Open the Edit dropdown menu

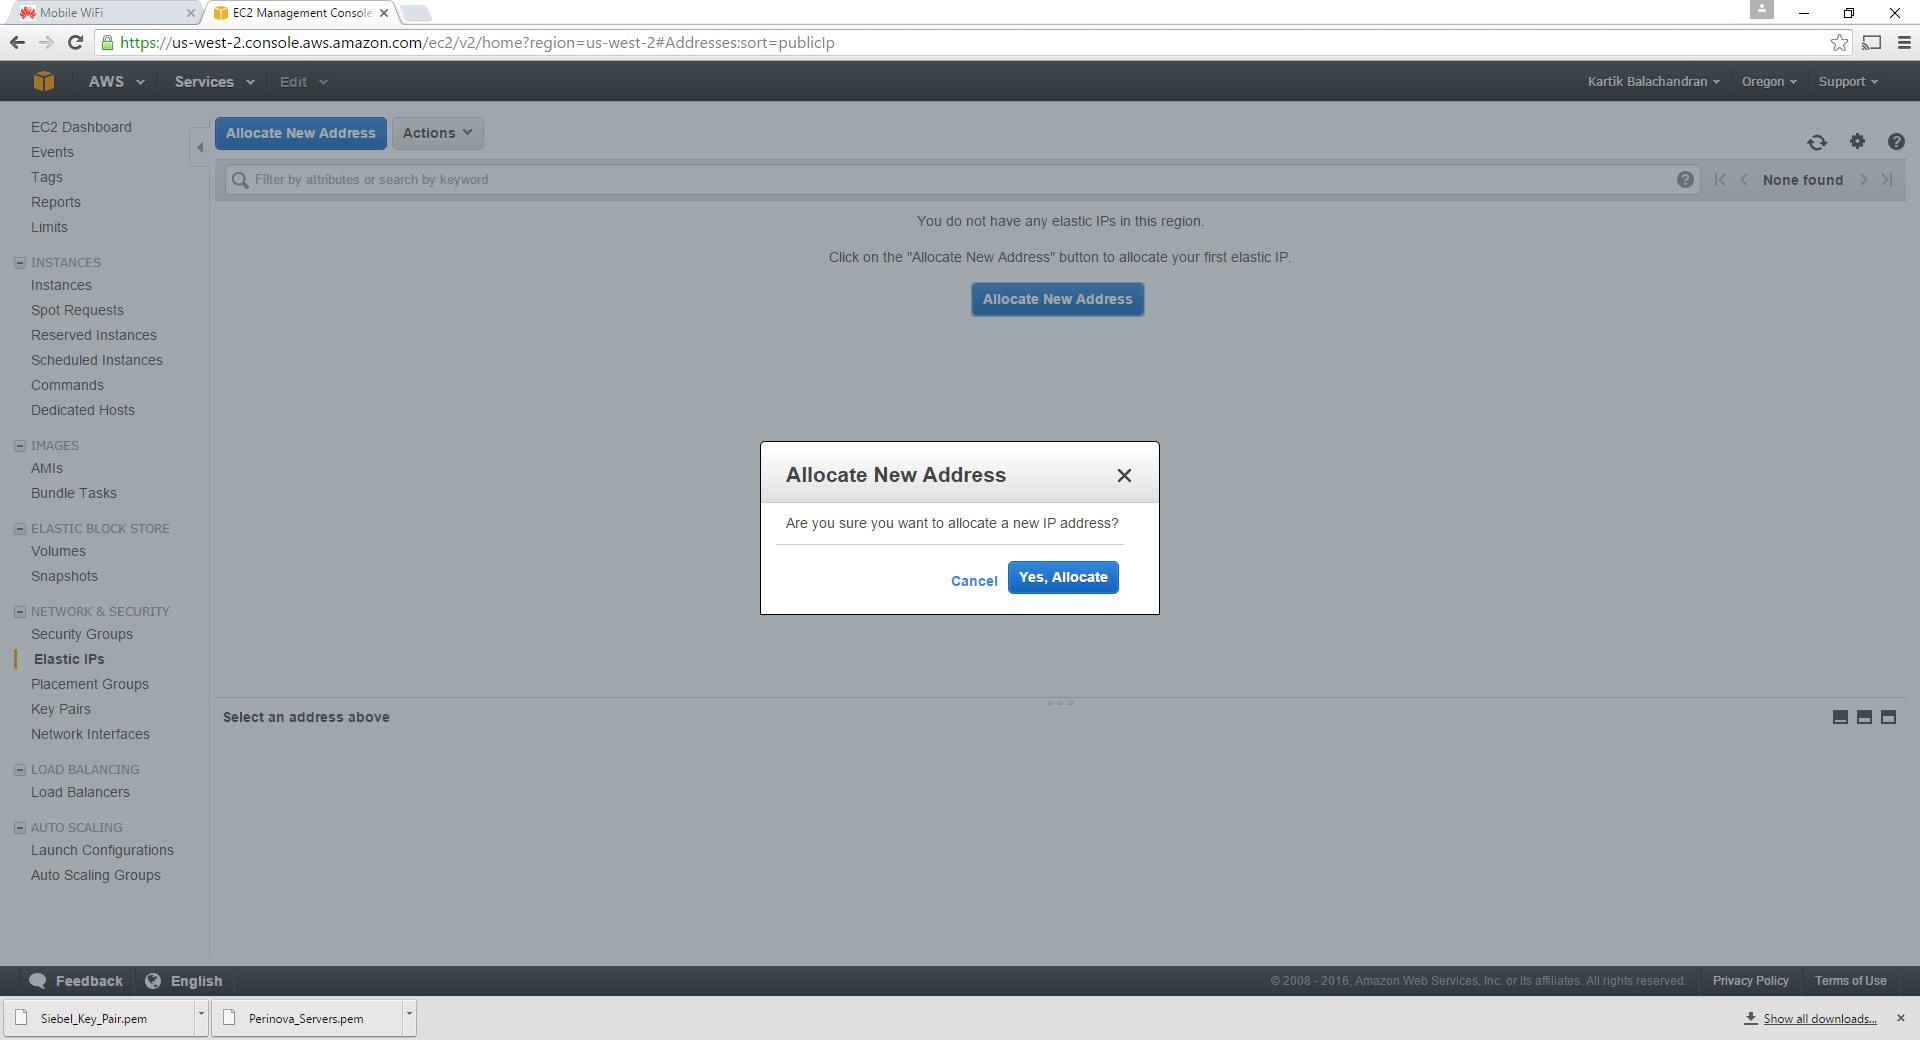click(303, 82)
